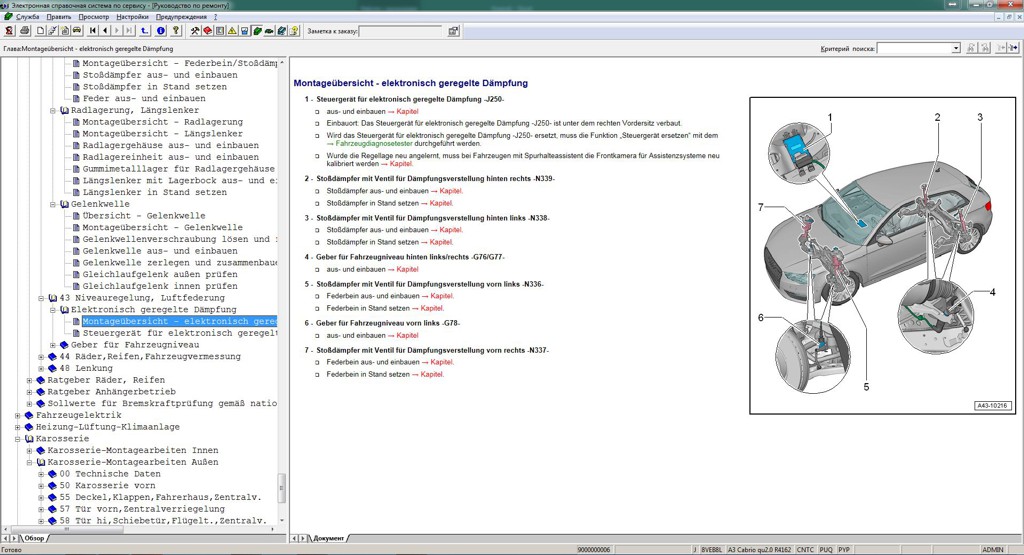Open Kapitel link under Steuergerät J250 aus- und einbauen
Image resolution: width=1024 pixels, height=555 pixels.
point(403,112)
